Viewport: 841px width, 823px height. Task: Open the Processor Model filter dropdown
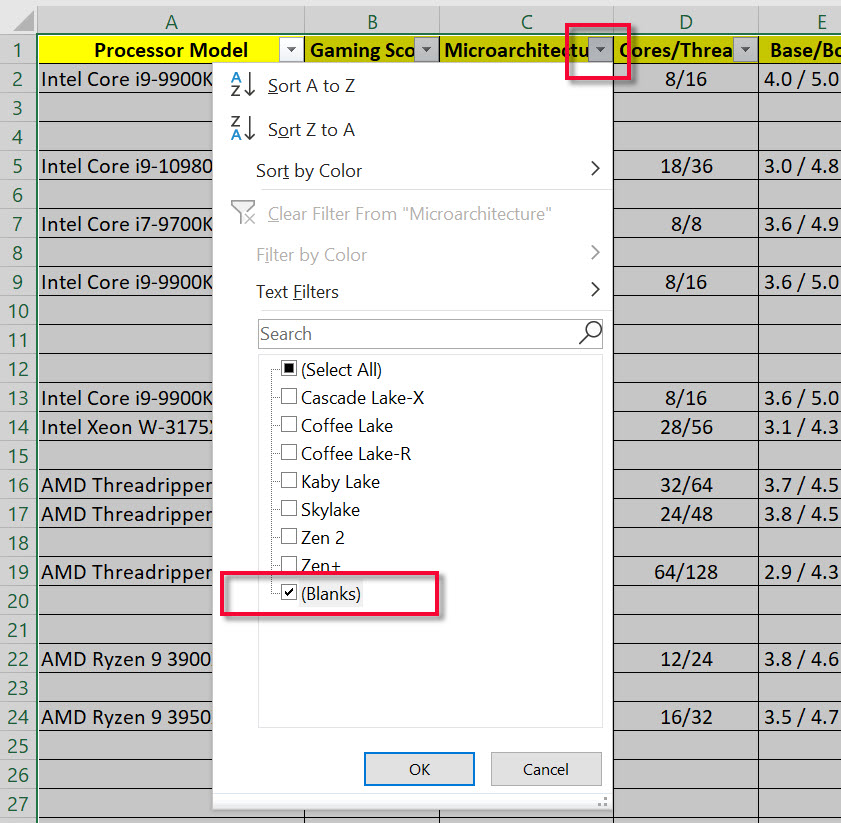(x=290, y=49)
